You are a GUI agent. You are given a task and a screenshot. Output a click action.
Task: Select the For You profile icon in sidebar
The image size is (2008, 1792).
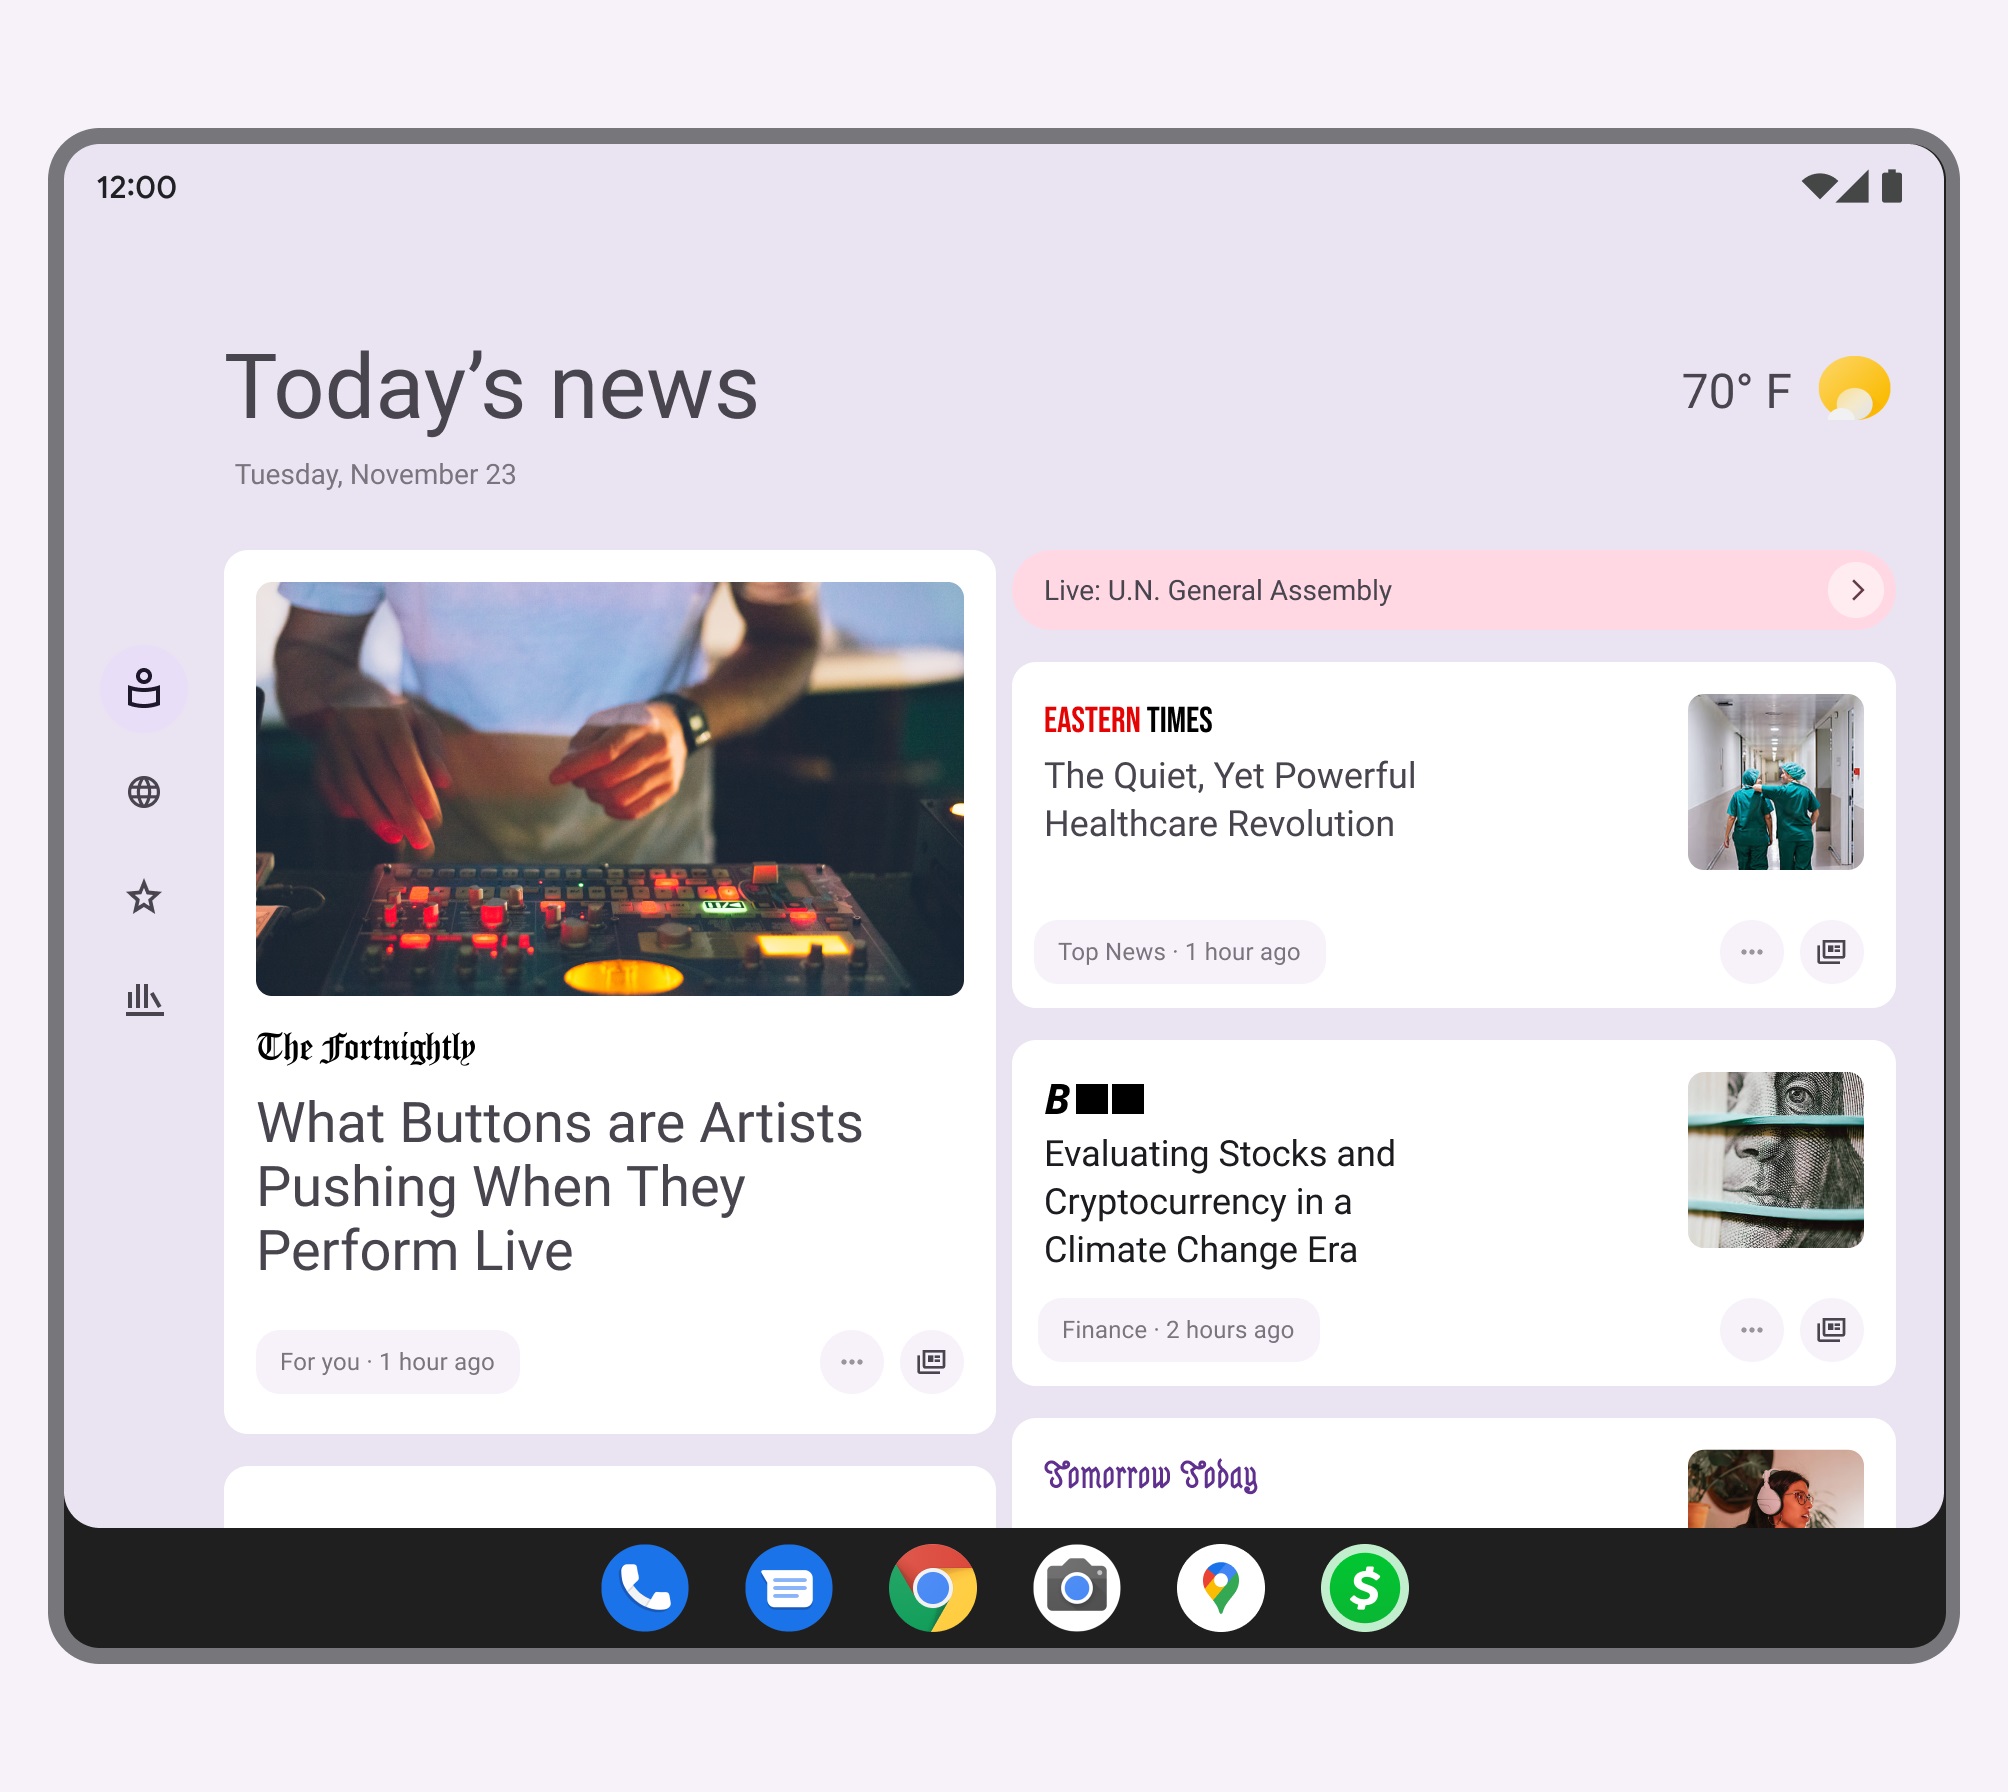(x=144, y=690)
